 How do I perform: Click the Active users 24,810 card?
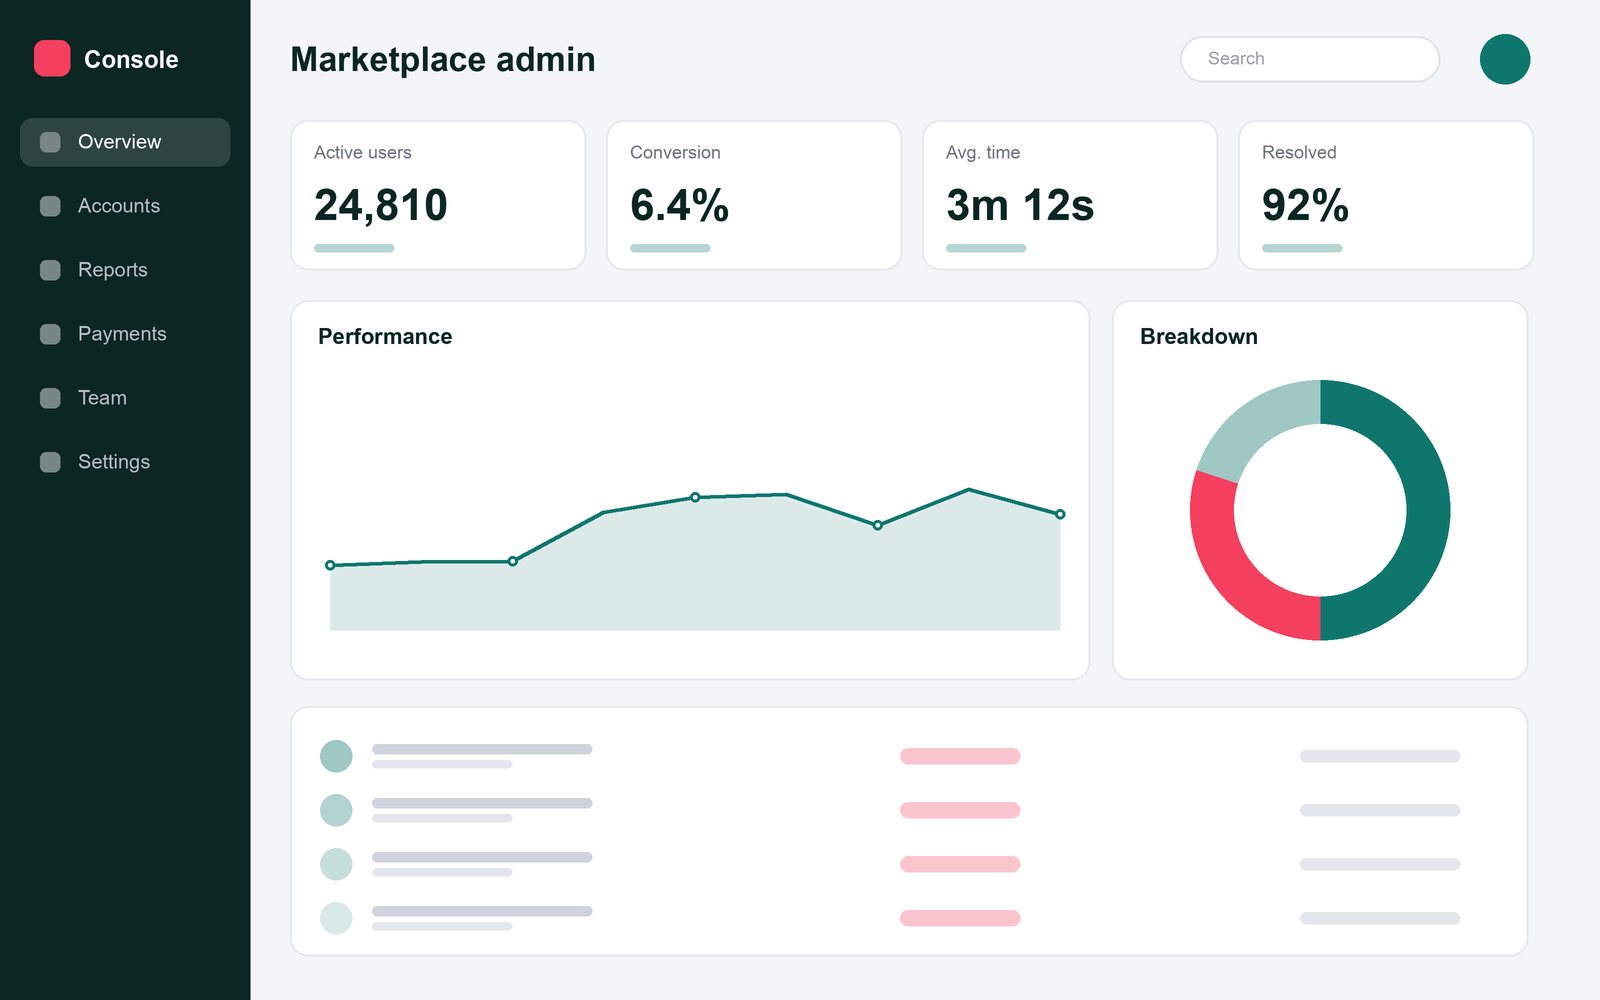point(438,195)
